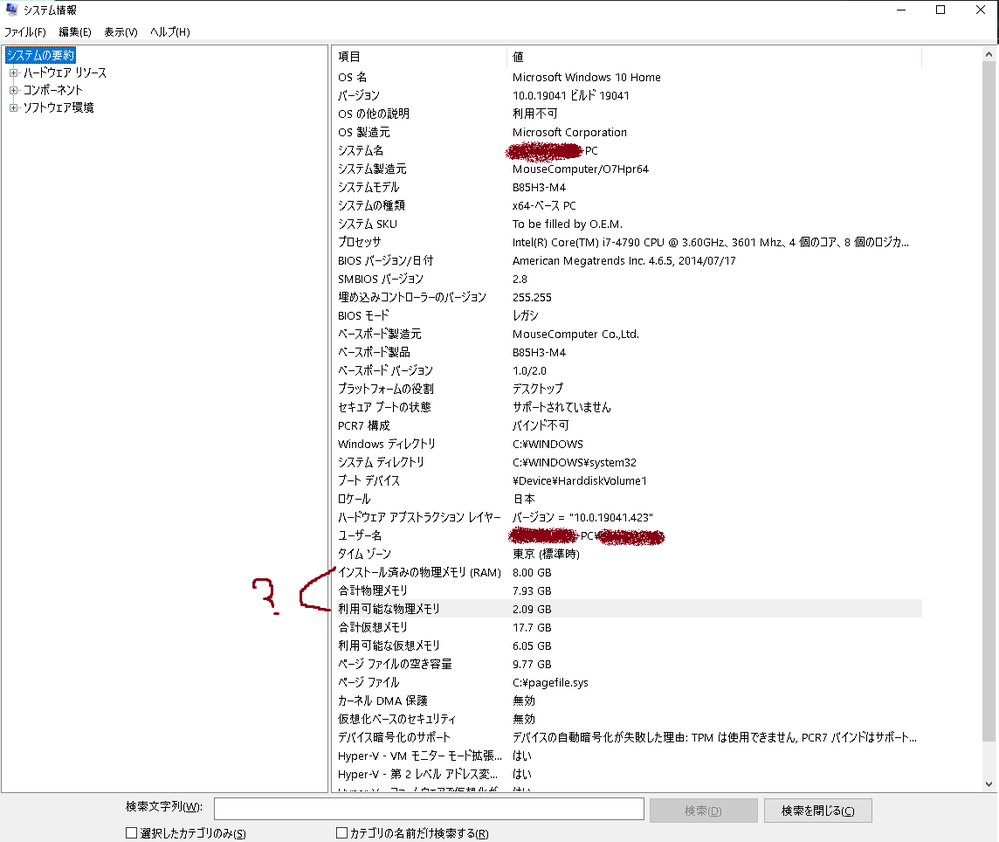Maximize the System Information window
The height and width of the screenshot is (842, 999).
coord(940,10)
